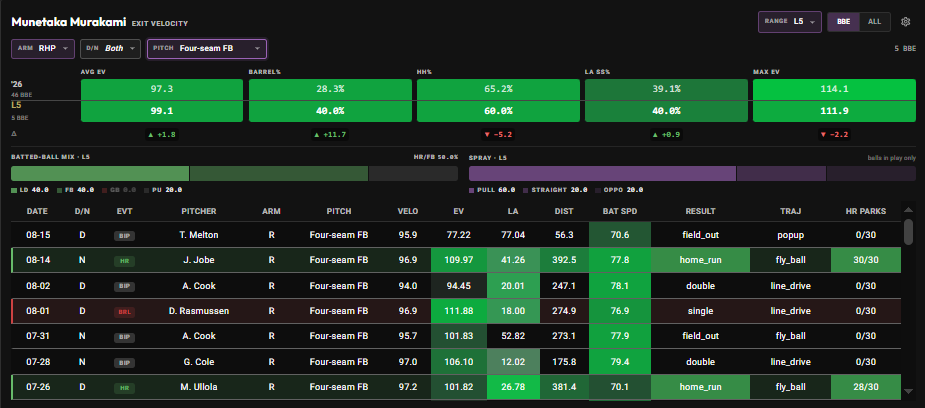This screenshot has height=408, width=925.
Task: Sort table by the DIST column header
Action: tap(565, 211)
